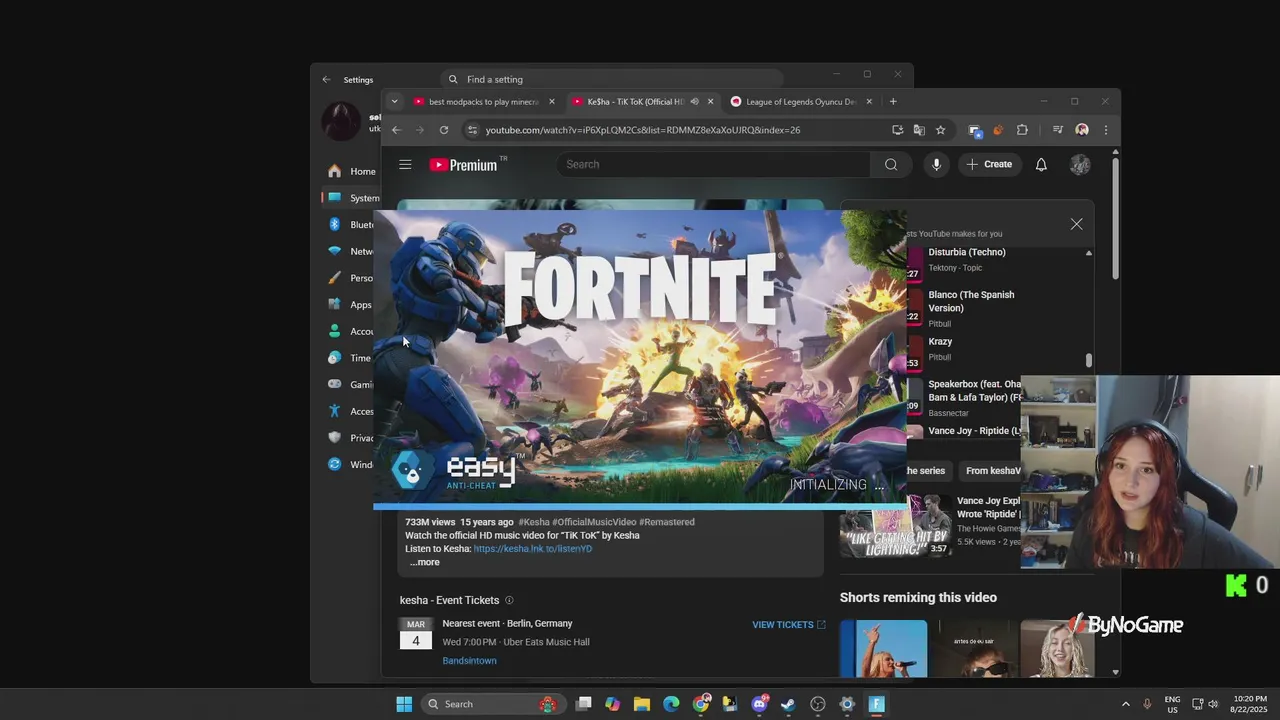Select Personalization brush icon in Settings
Screen dimensions: 1280x720
pos(335,278)
